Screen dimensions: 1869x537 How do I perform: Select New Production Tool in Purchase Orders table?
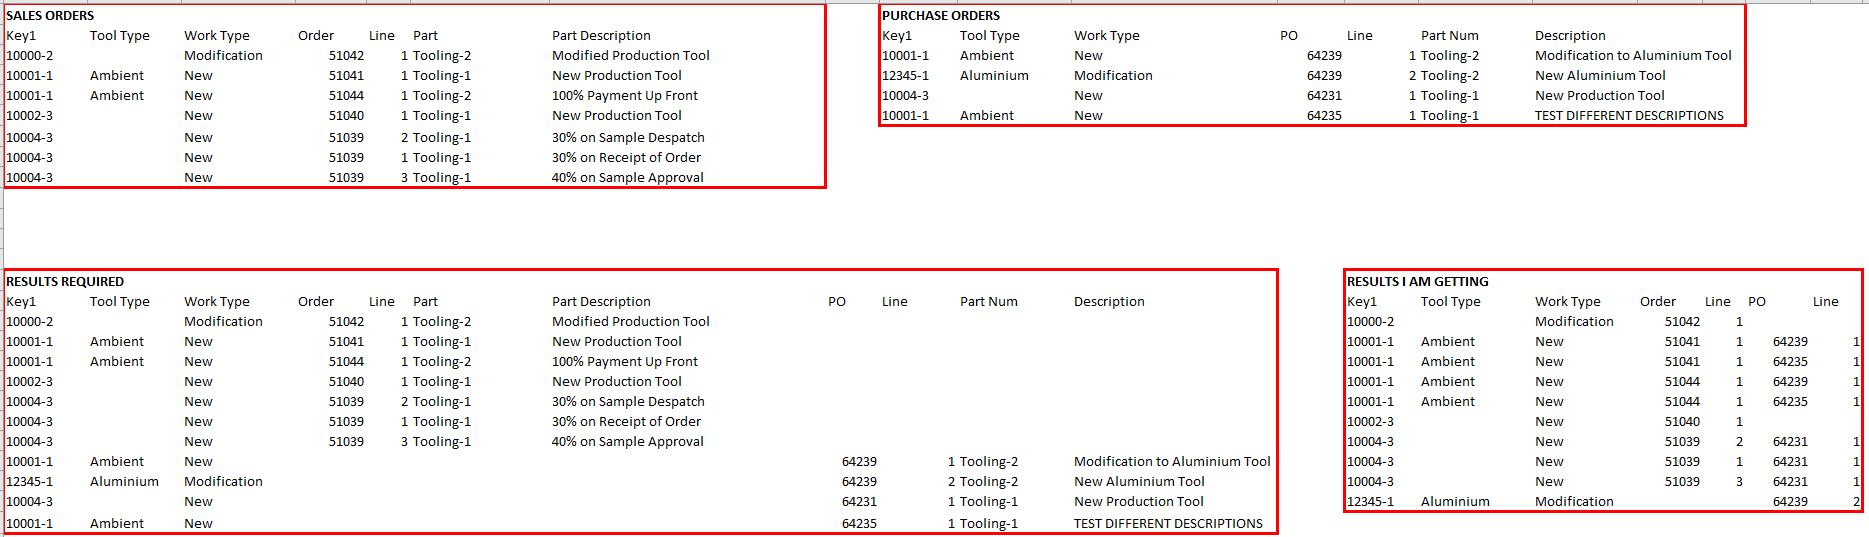[1600, 96]
